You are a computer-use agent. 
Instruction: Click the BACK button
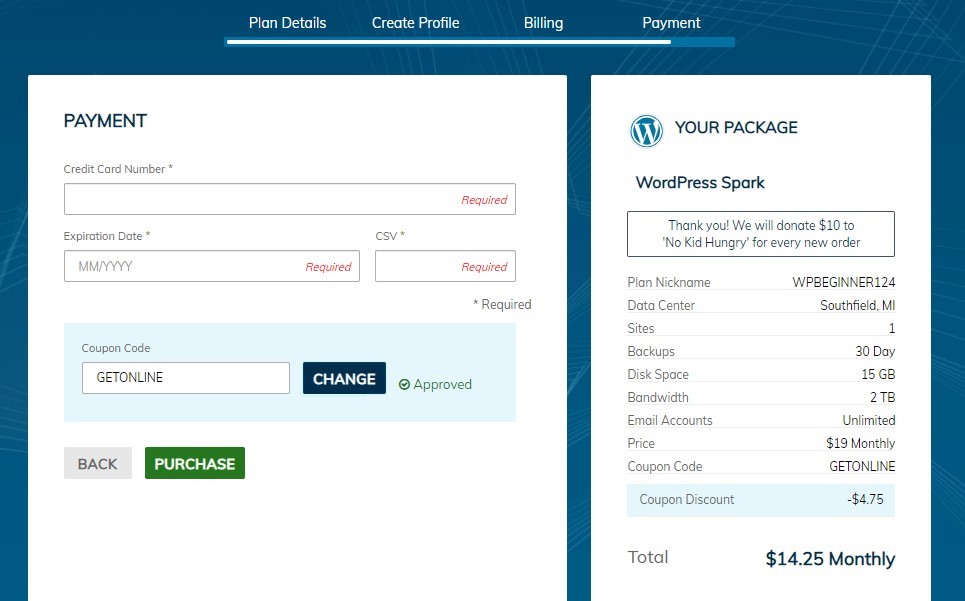(x=98, y=463)
